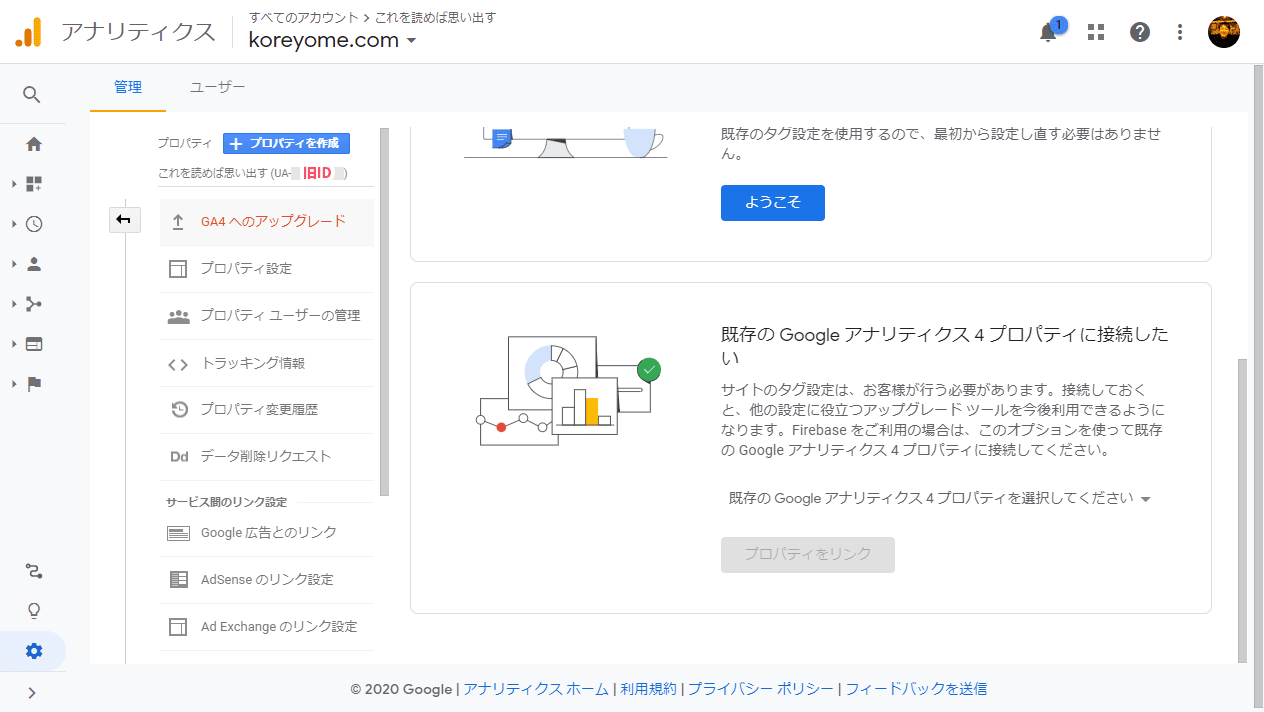The image size is (1264, 712).
Task: Open Discover lightbulb icon
Action: pos(34,611)
